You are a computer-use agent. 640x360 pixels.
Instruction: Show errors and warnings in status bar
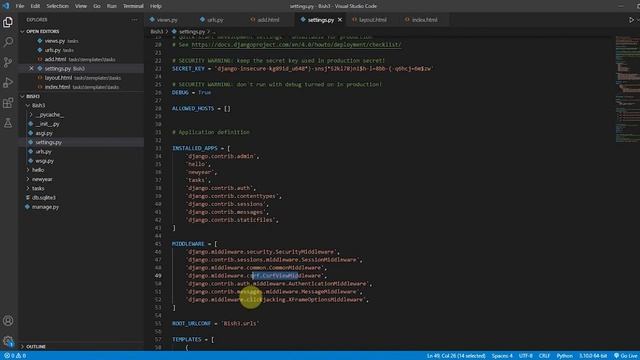point(15,356)
